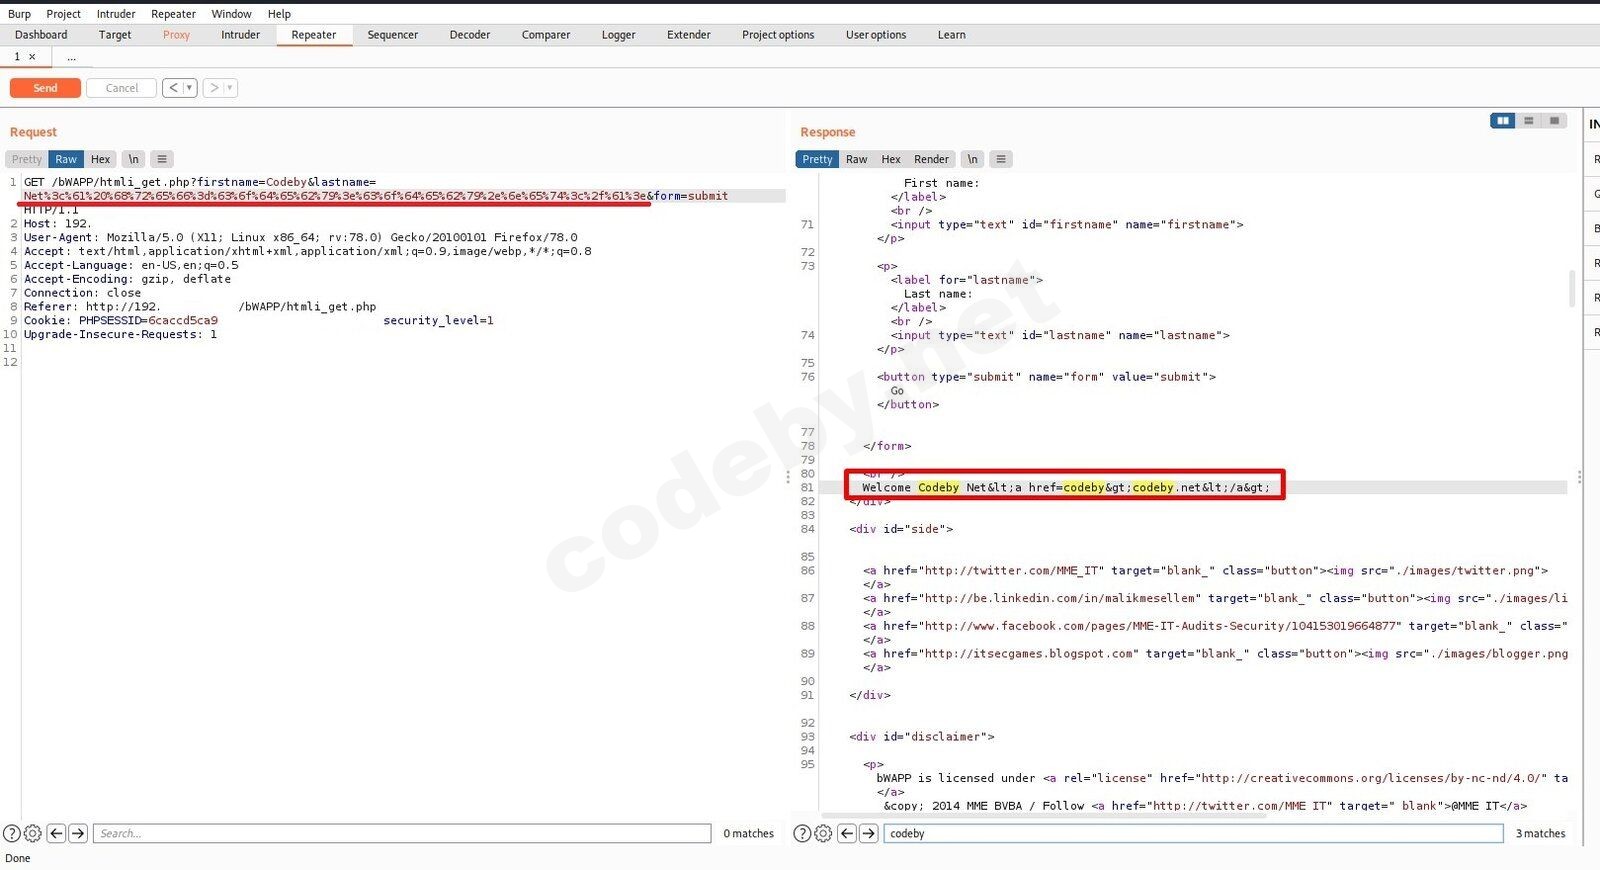
Task: Open the Intruder menu in menu bar
Action: click(x=116, y=14)
